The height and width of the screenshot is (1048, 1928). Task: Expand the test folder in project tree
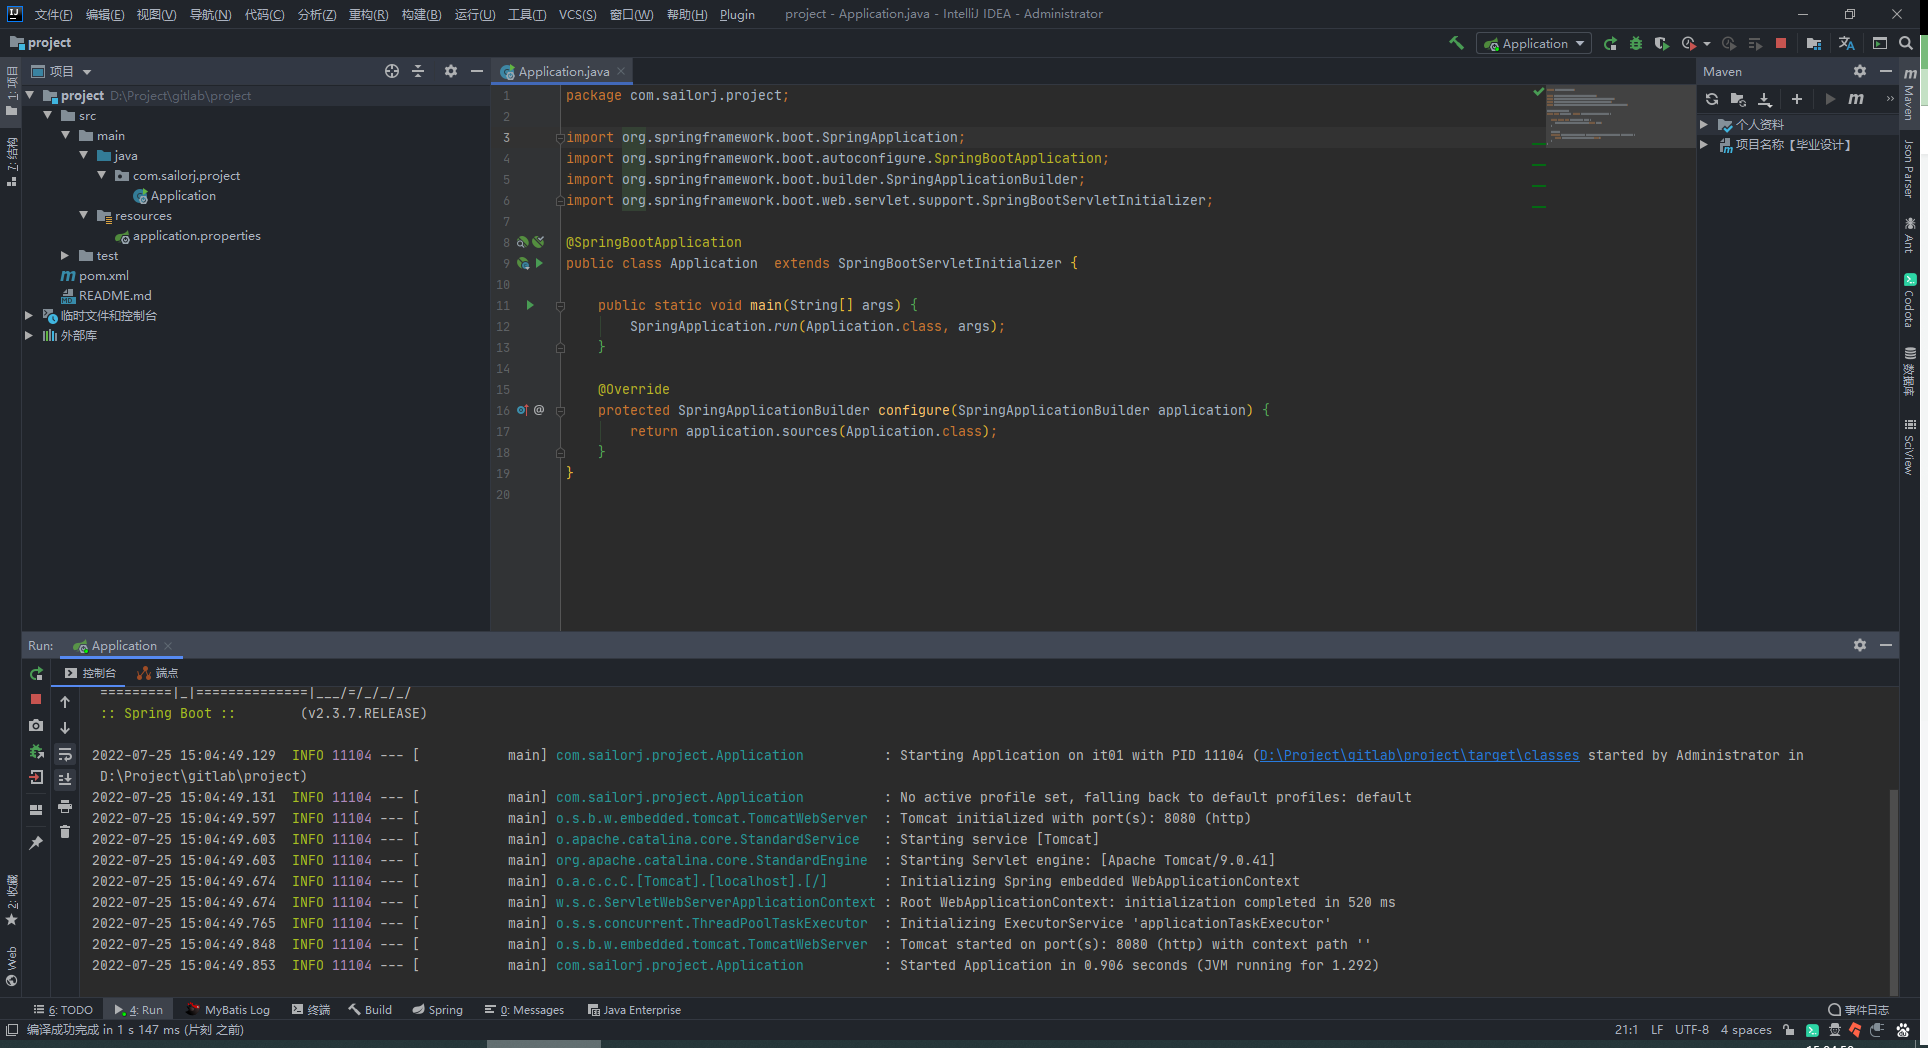[65, 256]
